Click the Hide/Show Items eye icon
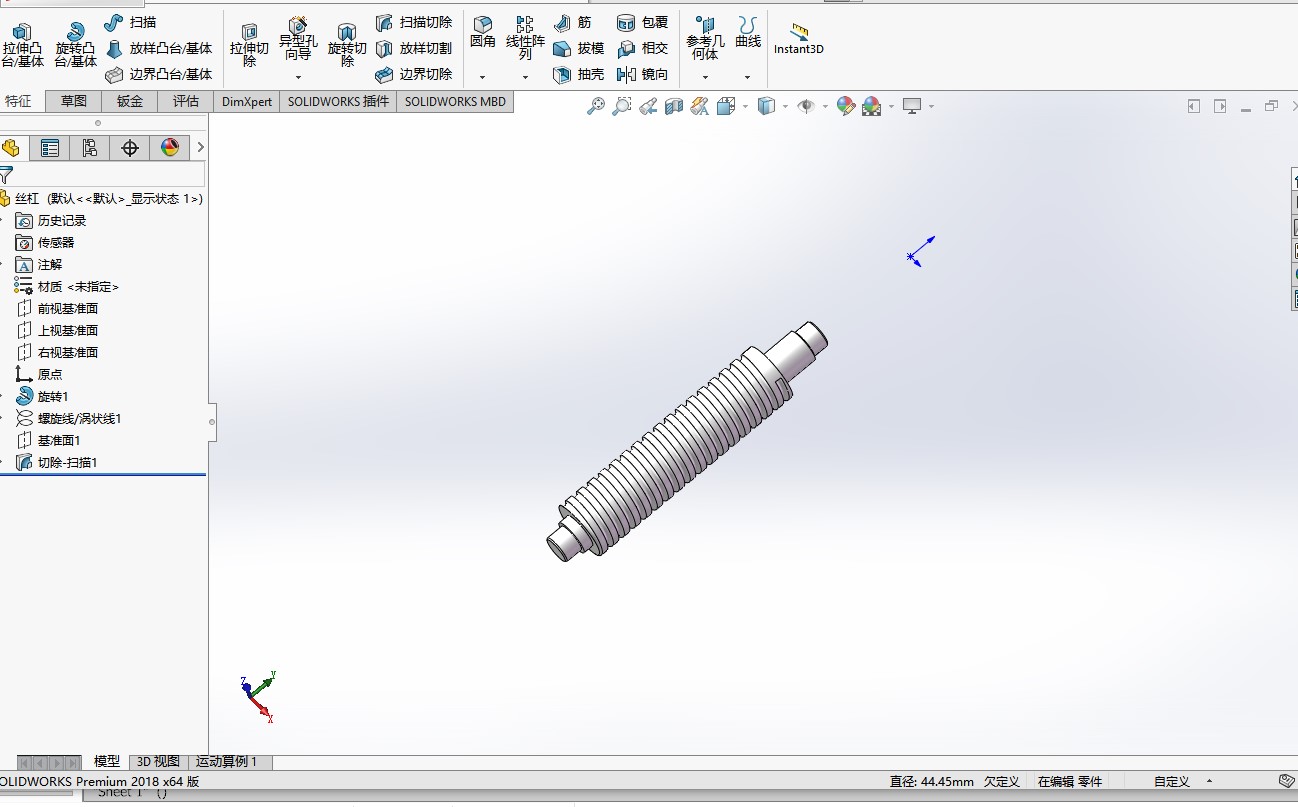 [x=806, y=106]
